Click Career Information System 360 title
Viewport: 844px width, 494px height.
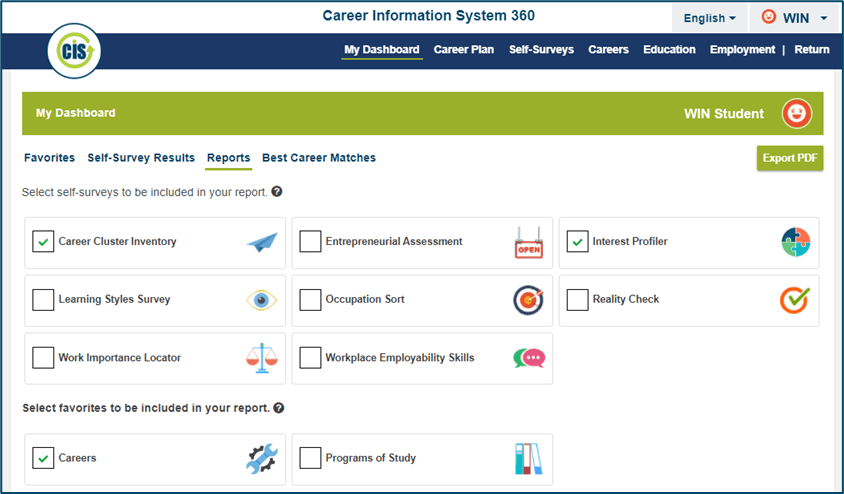coord(428,16)
